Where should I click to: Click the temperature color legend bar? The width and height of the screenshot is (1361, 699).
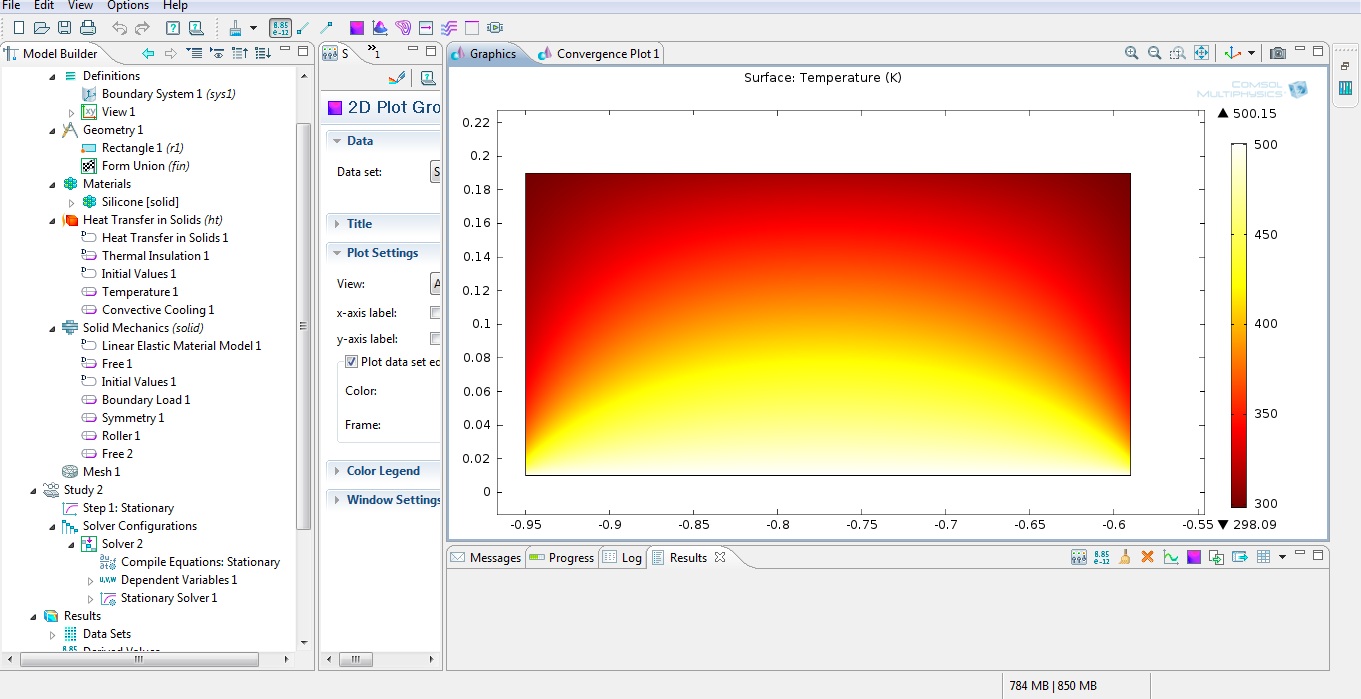coord(1239,325)
